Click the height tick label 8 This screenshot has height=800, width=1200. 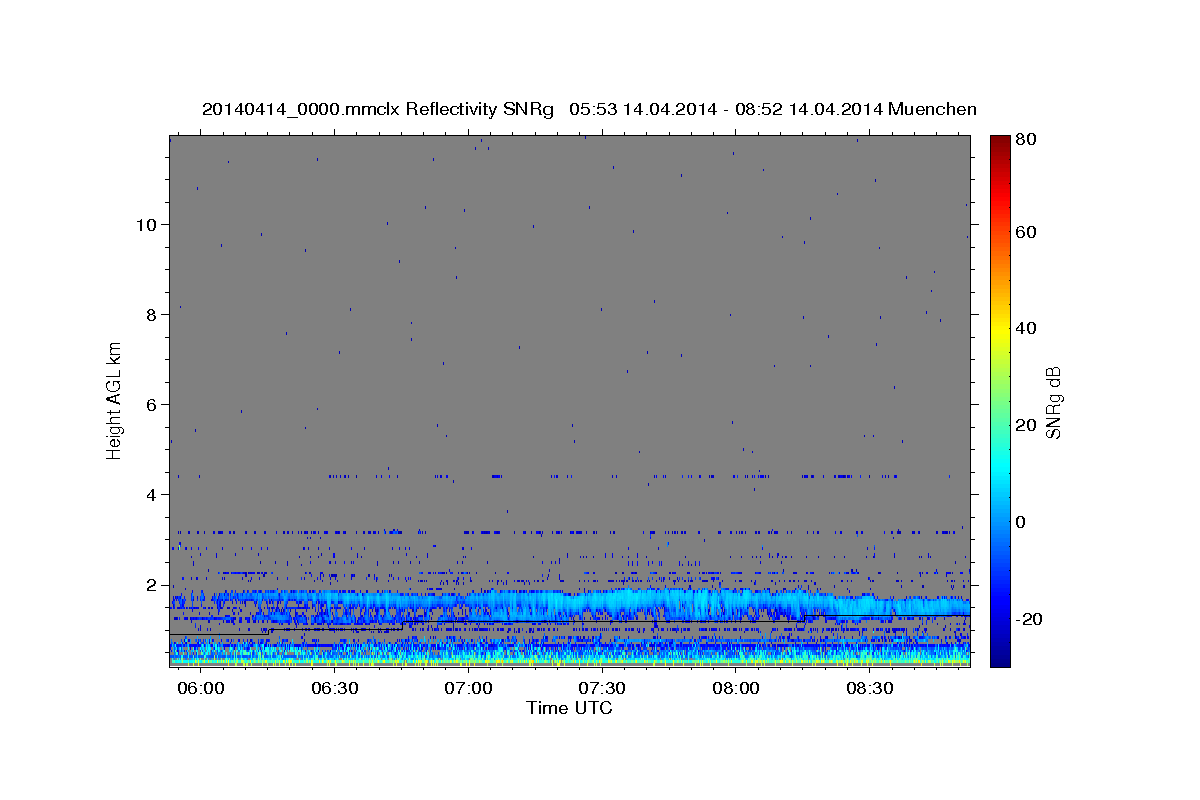click(x=150, y=314)
